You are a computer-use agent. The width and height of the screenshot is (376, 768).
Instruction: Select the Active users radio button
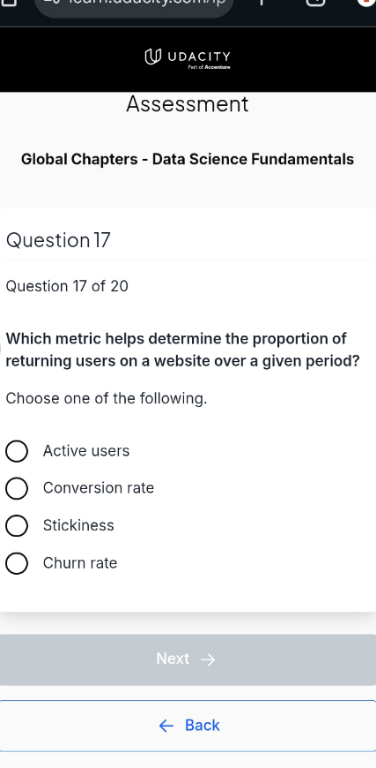[x=17, y=451]
